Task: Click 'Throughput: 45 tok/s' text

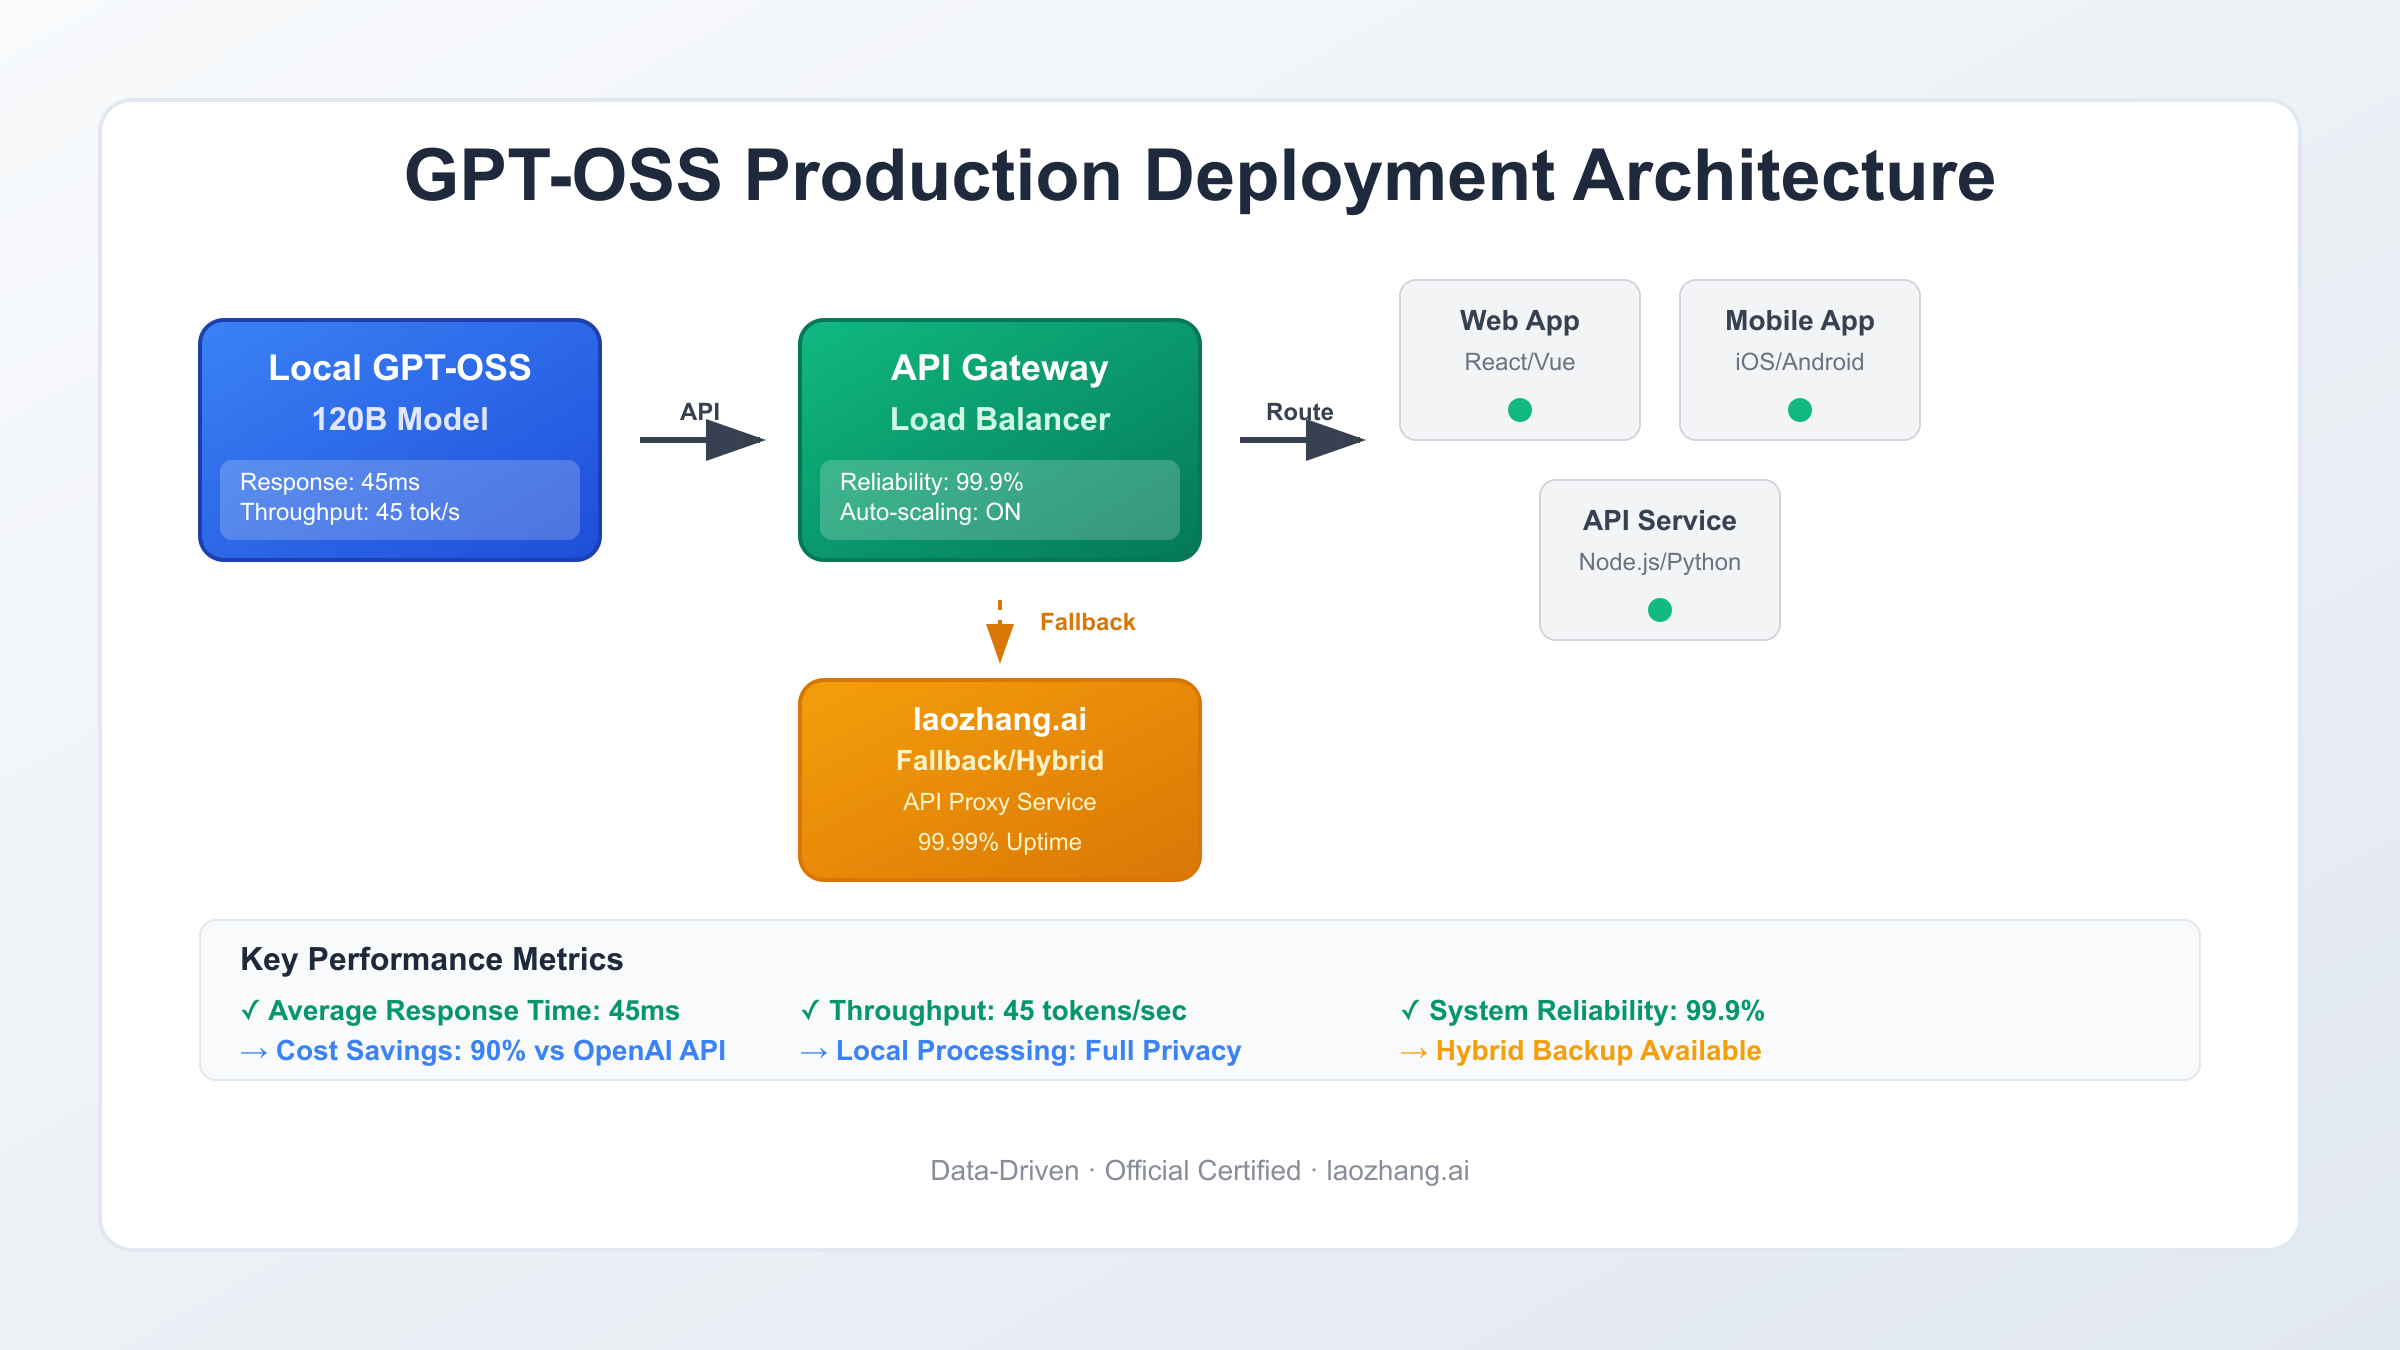Action: (x=350, y=512)
